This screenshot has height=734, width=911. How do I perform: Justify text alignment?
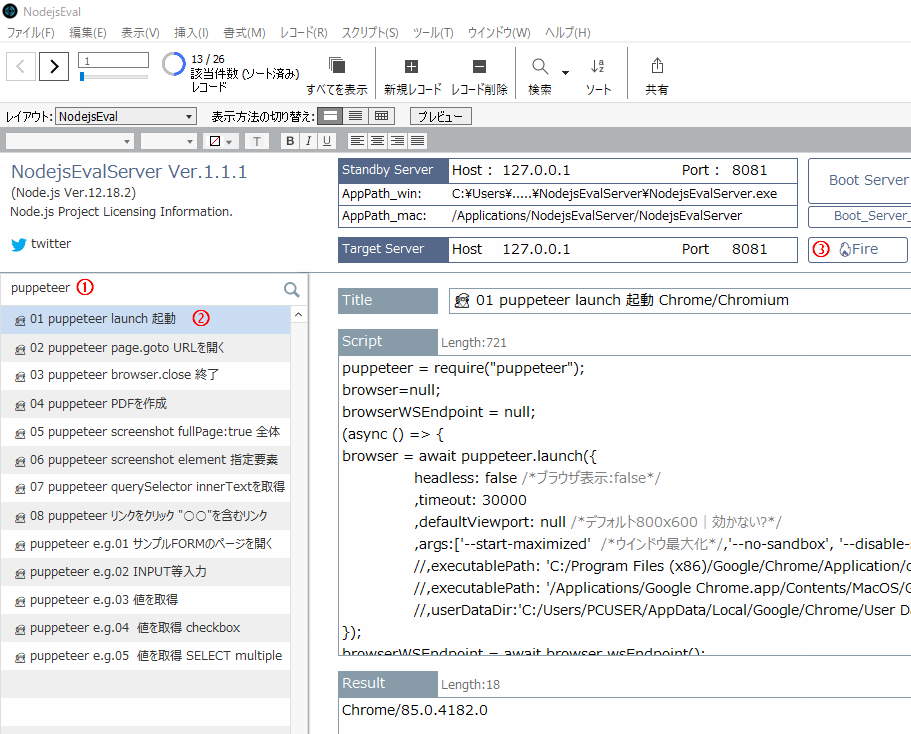(417, 141)
